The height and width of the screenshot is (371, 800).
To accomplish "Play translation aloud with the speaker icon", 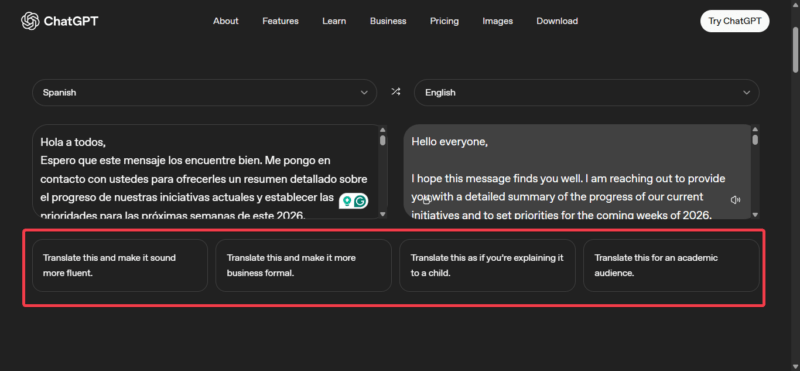I will click(735, 200).
